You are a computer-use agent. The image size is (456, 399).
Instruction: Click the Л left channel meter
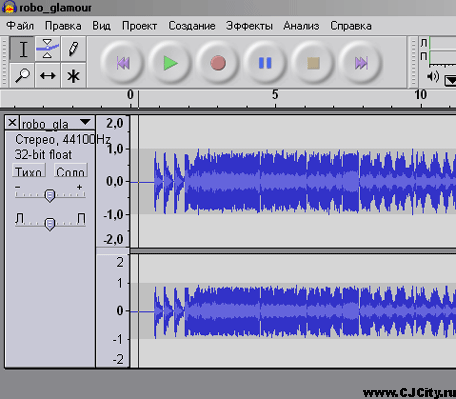442,43
